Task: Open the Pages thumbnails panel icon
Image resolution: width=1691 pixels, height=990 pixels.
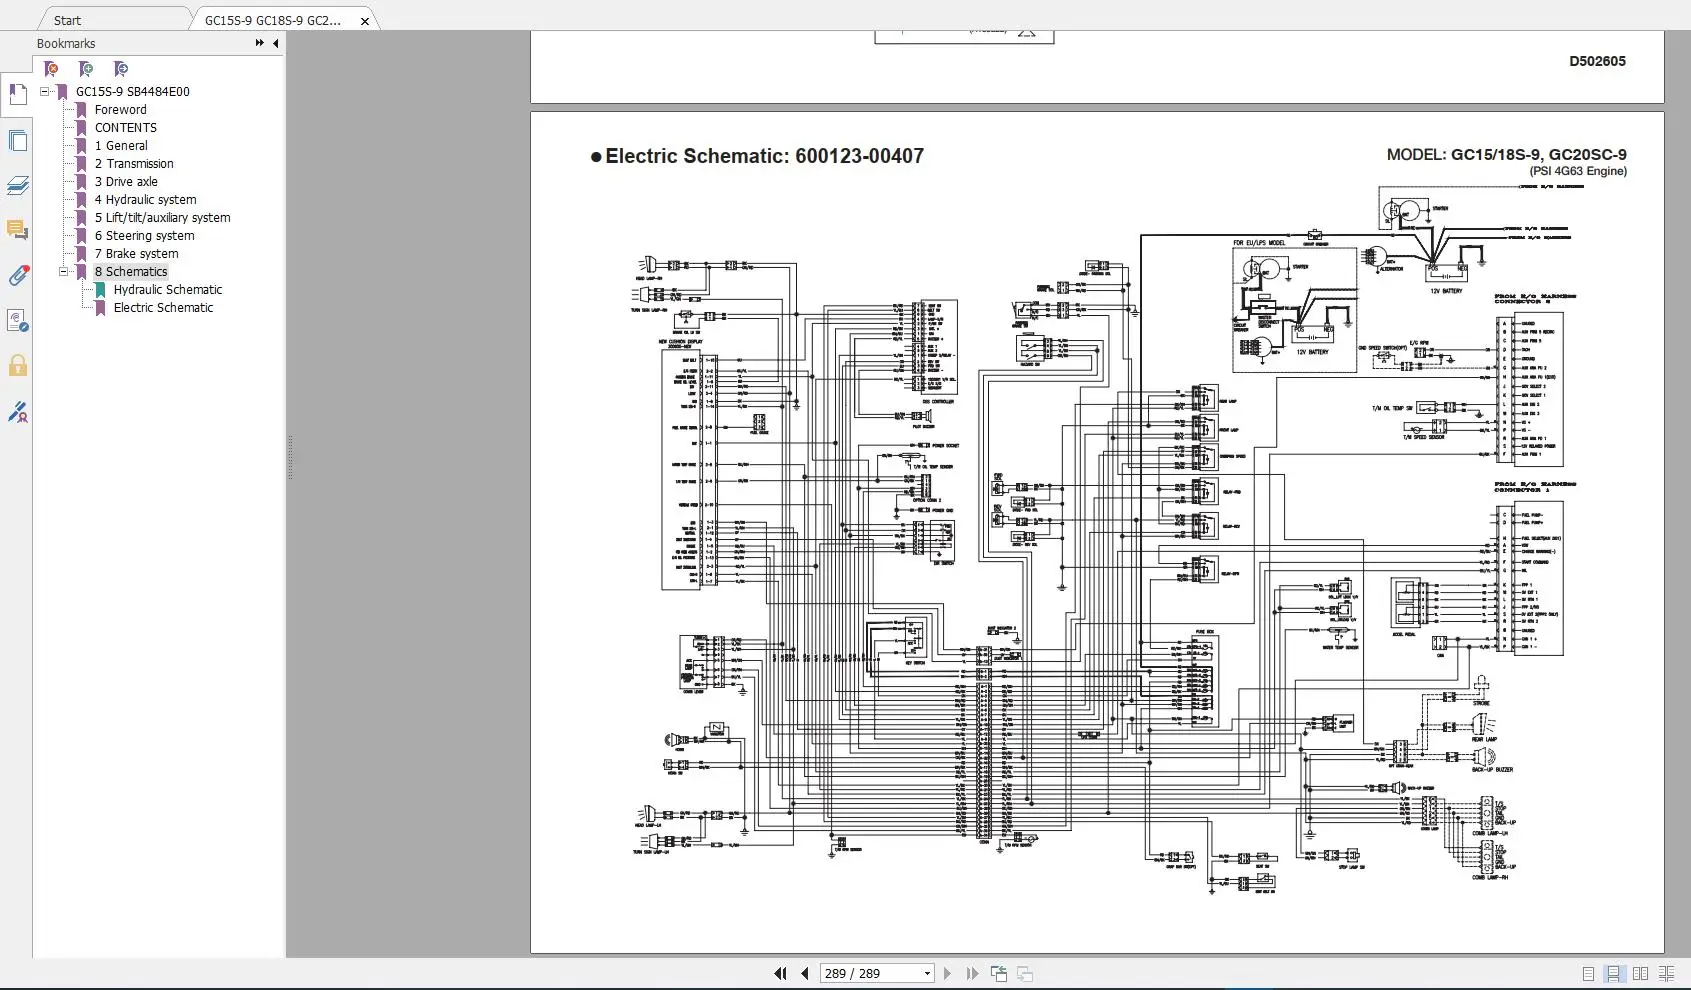Action: [x=17, y=141]
